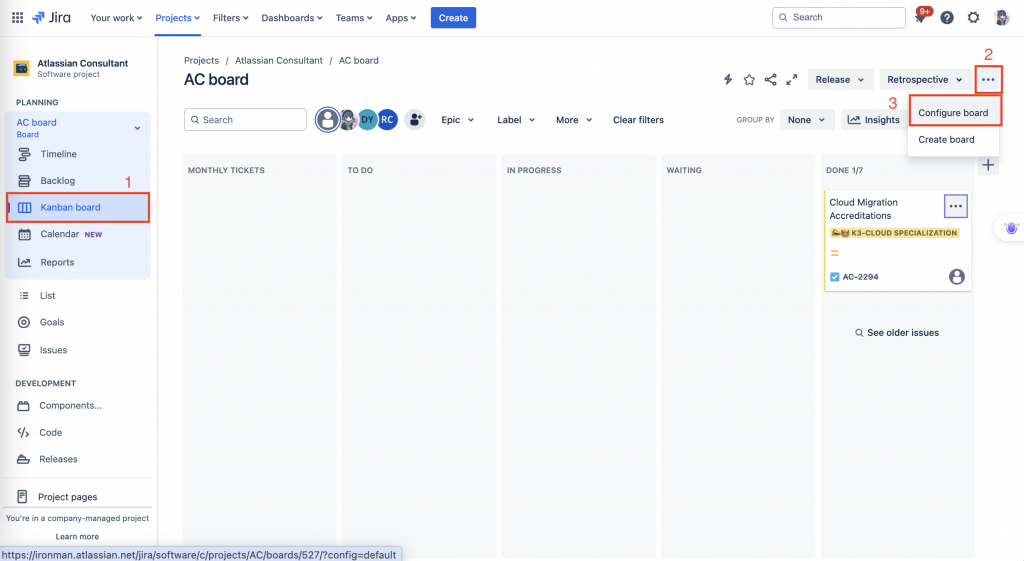Click the Atlassian Consultant breadcrumb link
The image size is (1024, 561).
279,60
